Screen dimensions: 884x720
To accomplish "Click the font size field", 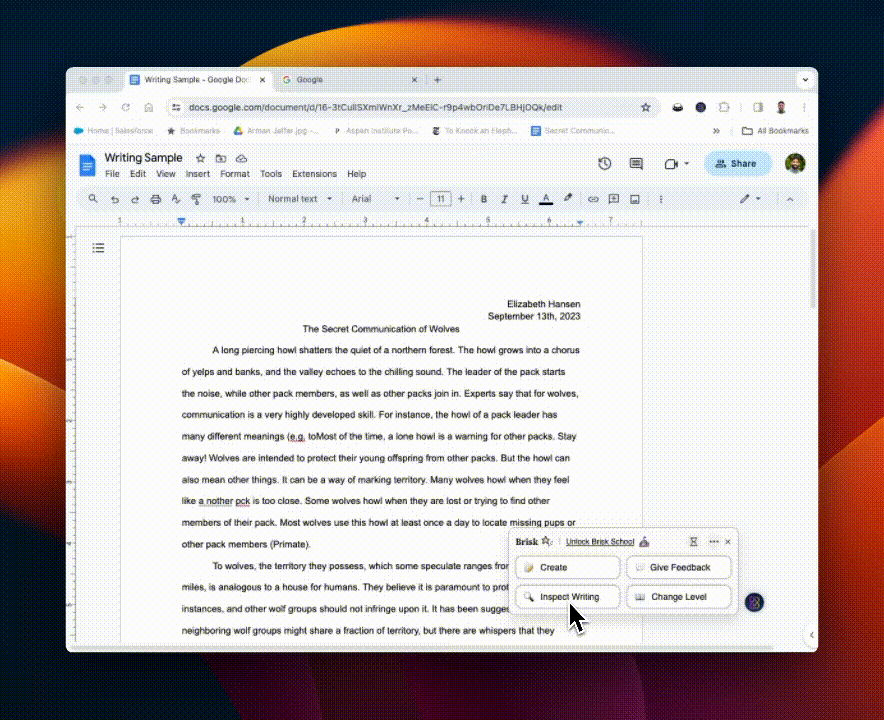I will tap(440, 199).
